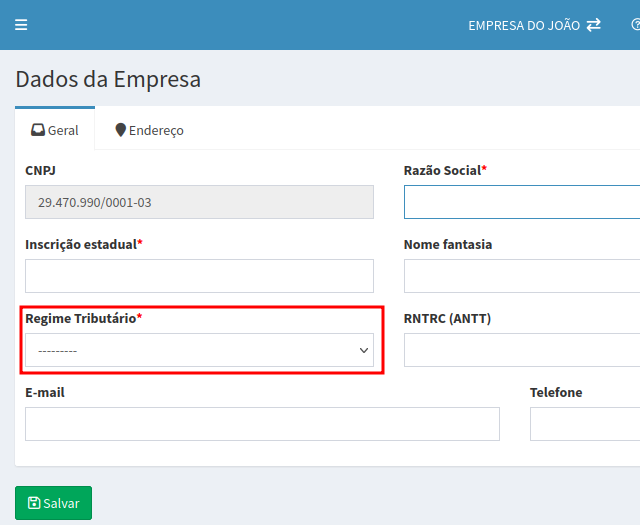This screenshot has height=525, width=640.
Task: Focus the Razão Social input field
Action: pyautogui.click(x=521, y=202)
